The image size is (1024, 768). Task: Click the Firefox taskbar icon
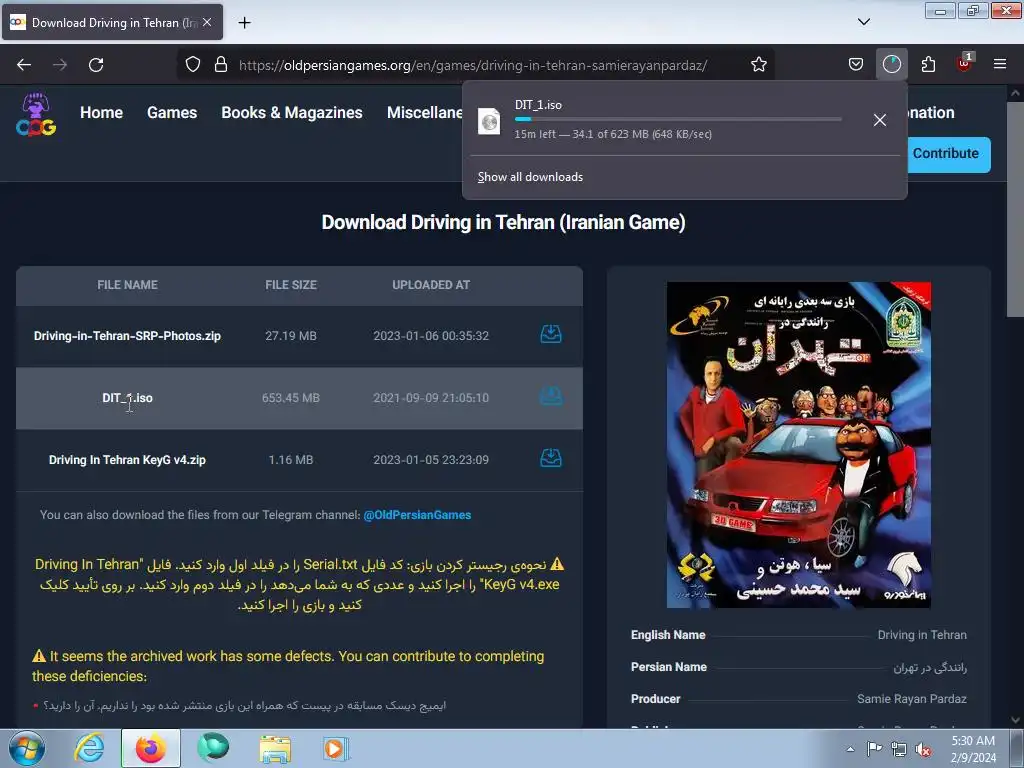point(151,748)
